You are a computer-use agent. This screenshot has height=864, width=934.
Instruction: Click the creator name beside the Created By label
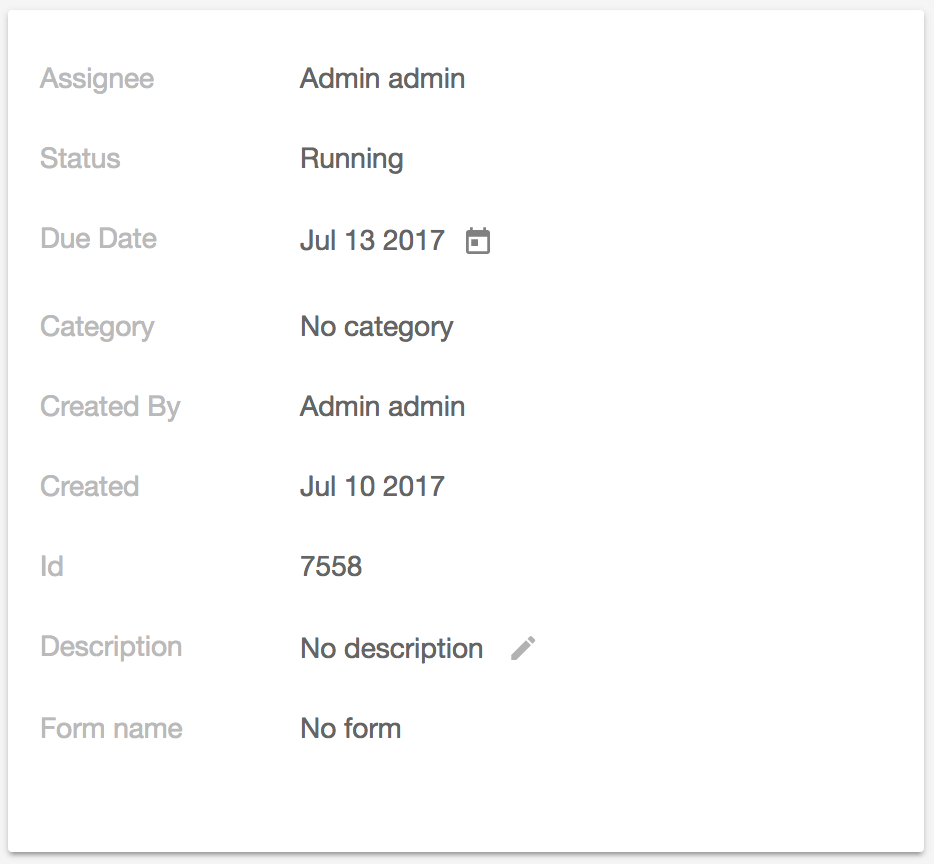382,406
